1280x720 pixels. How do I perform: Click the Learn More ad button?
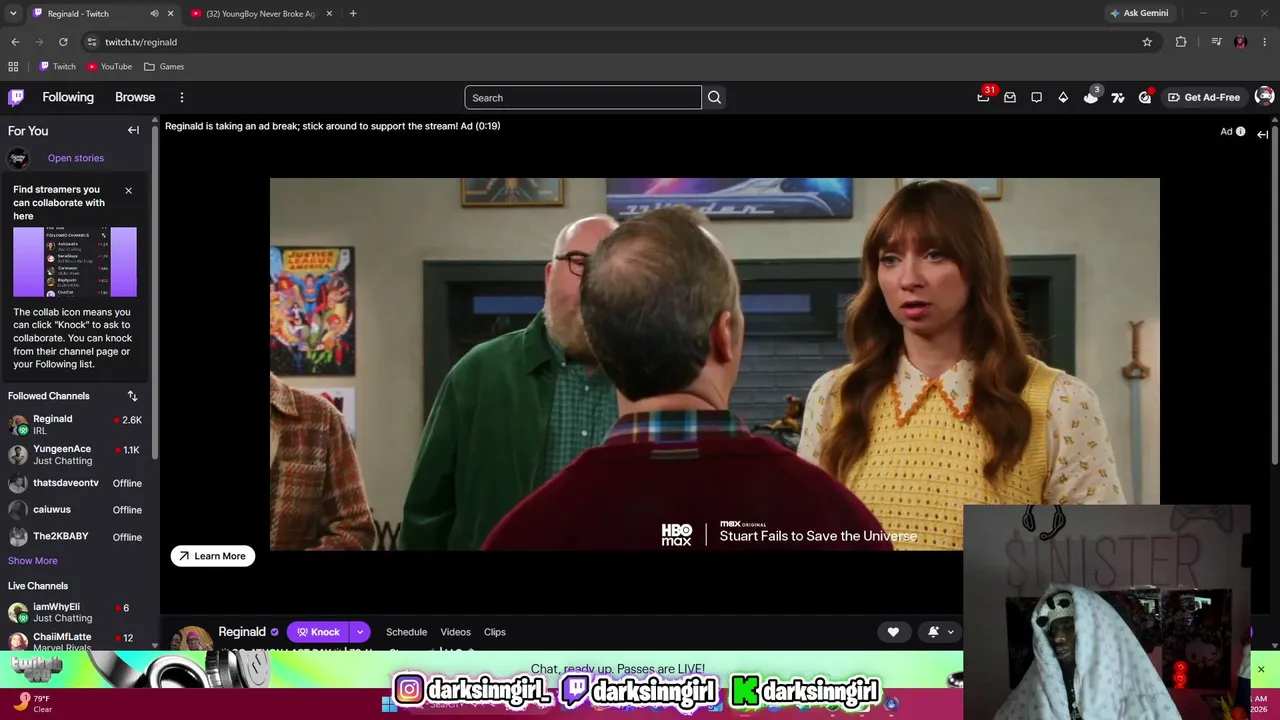(213, 556)
